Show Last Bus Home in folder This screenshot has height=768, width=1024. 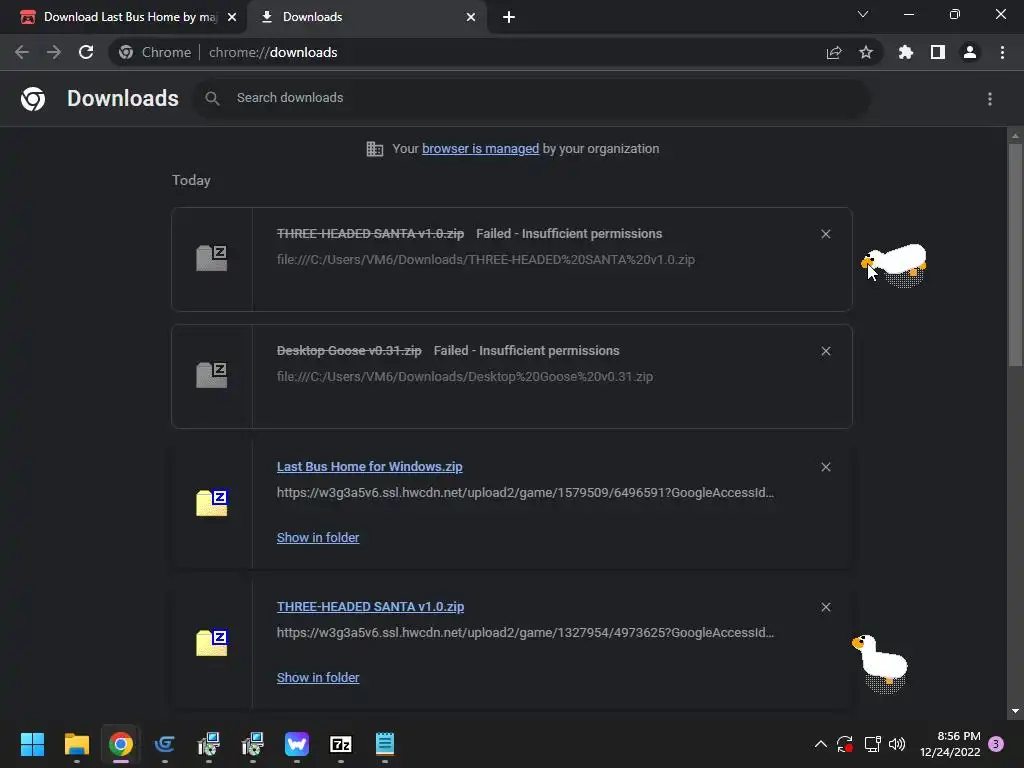(318, 537)
